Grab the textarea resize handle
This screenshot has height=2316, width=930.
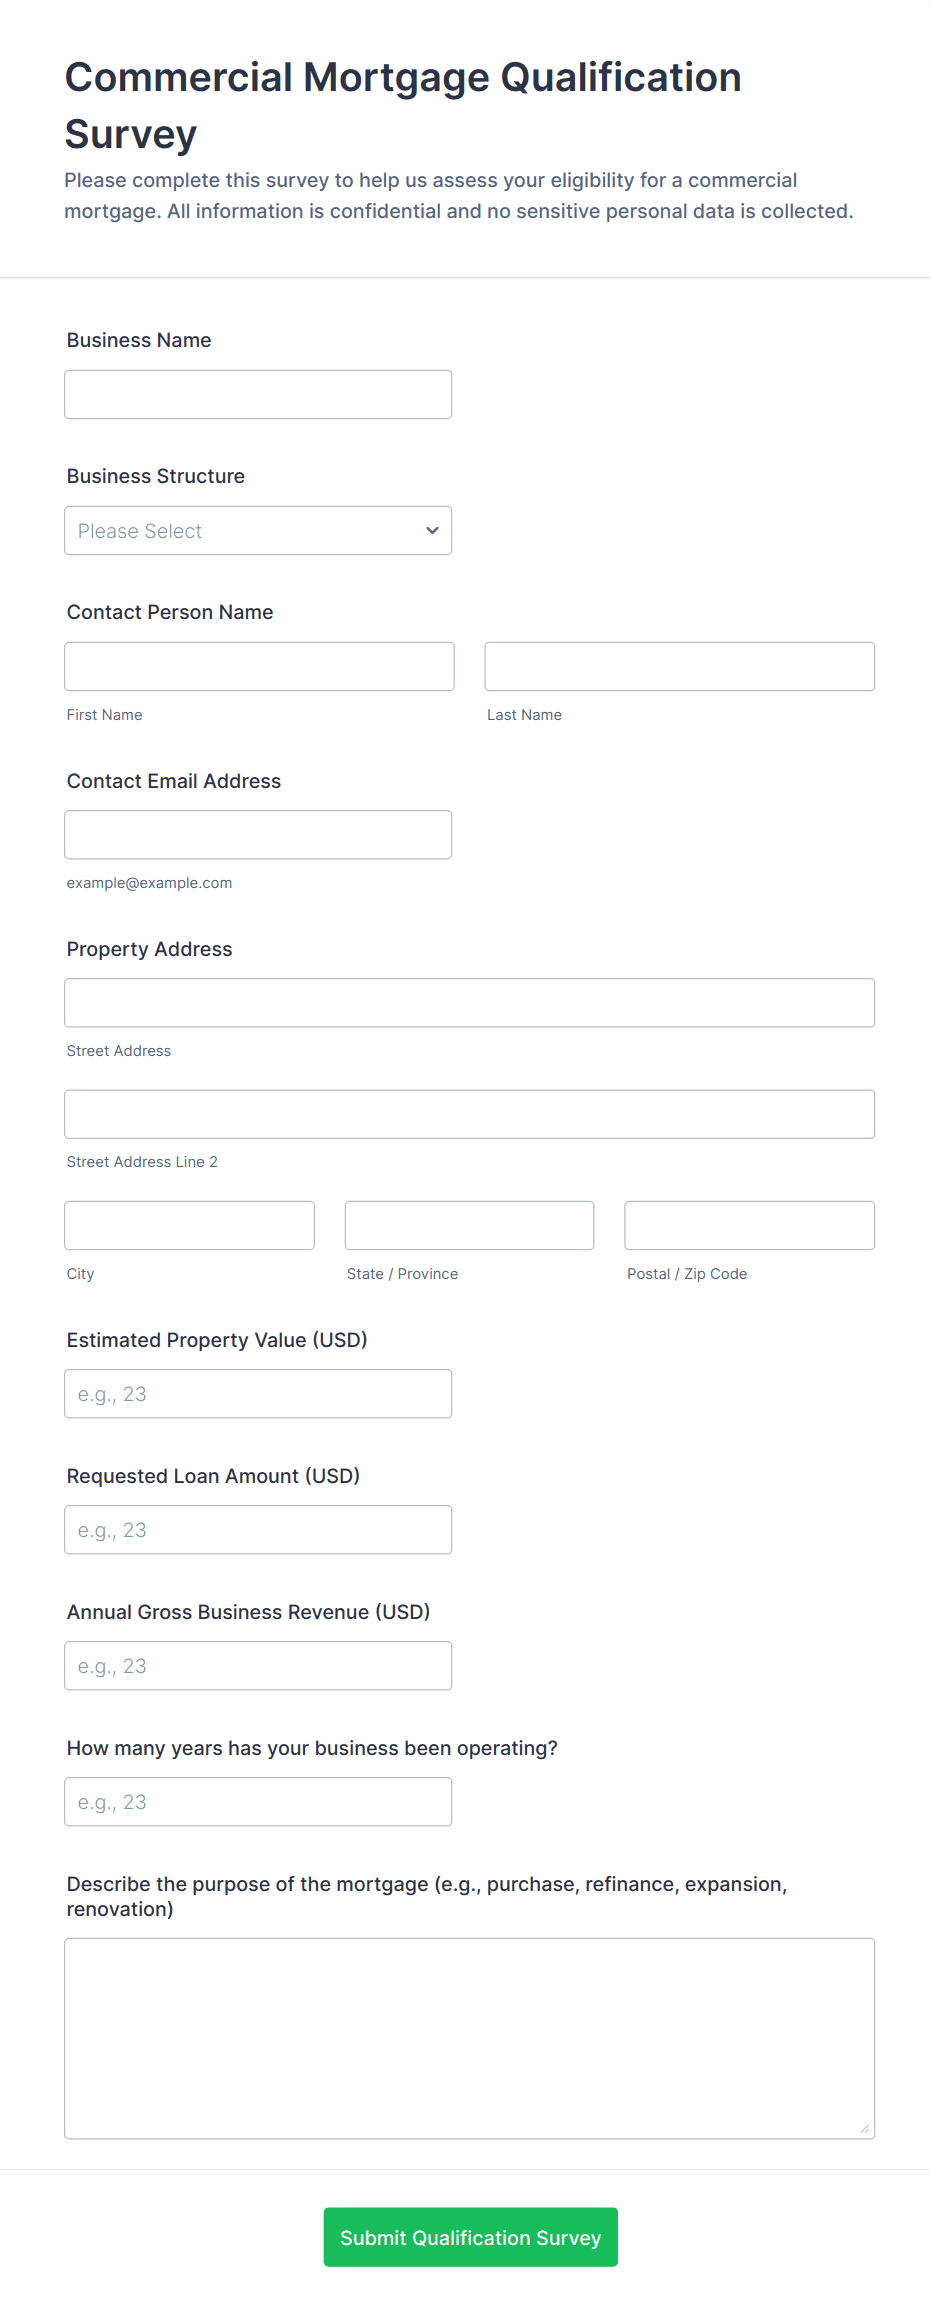pos(865,2129)
